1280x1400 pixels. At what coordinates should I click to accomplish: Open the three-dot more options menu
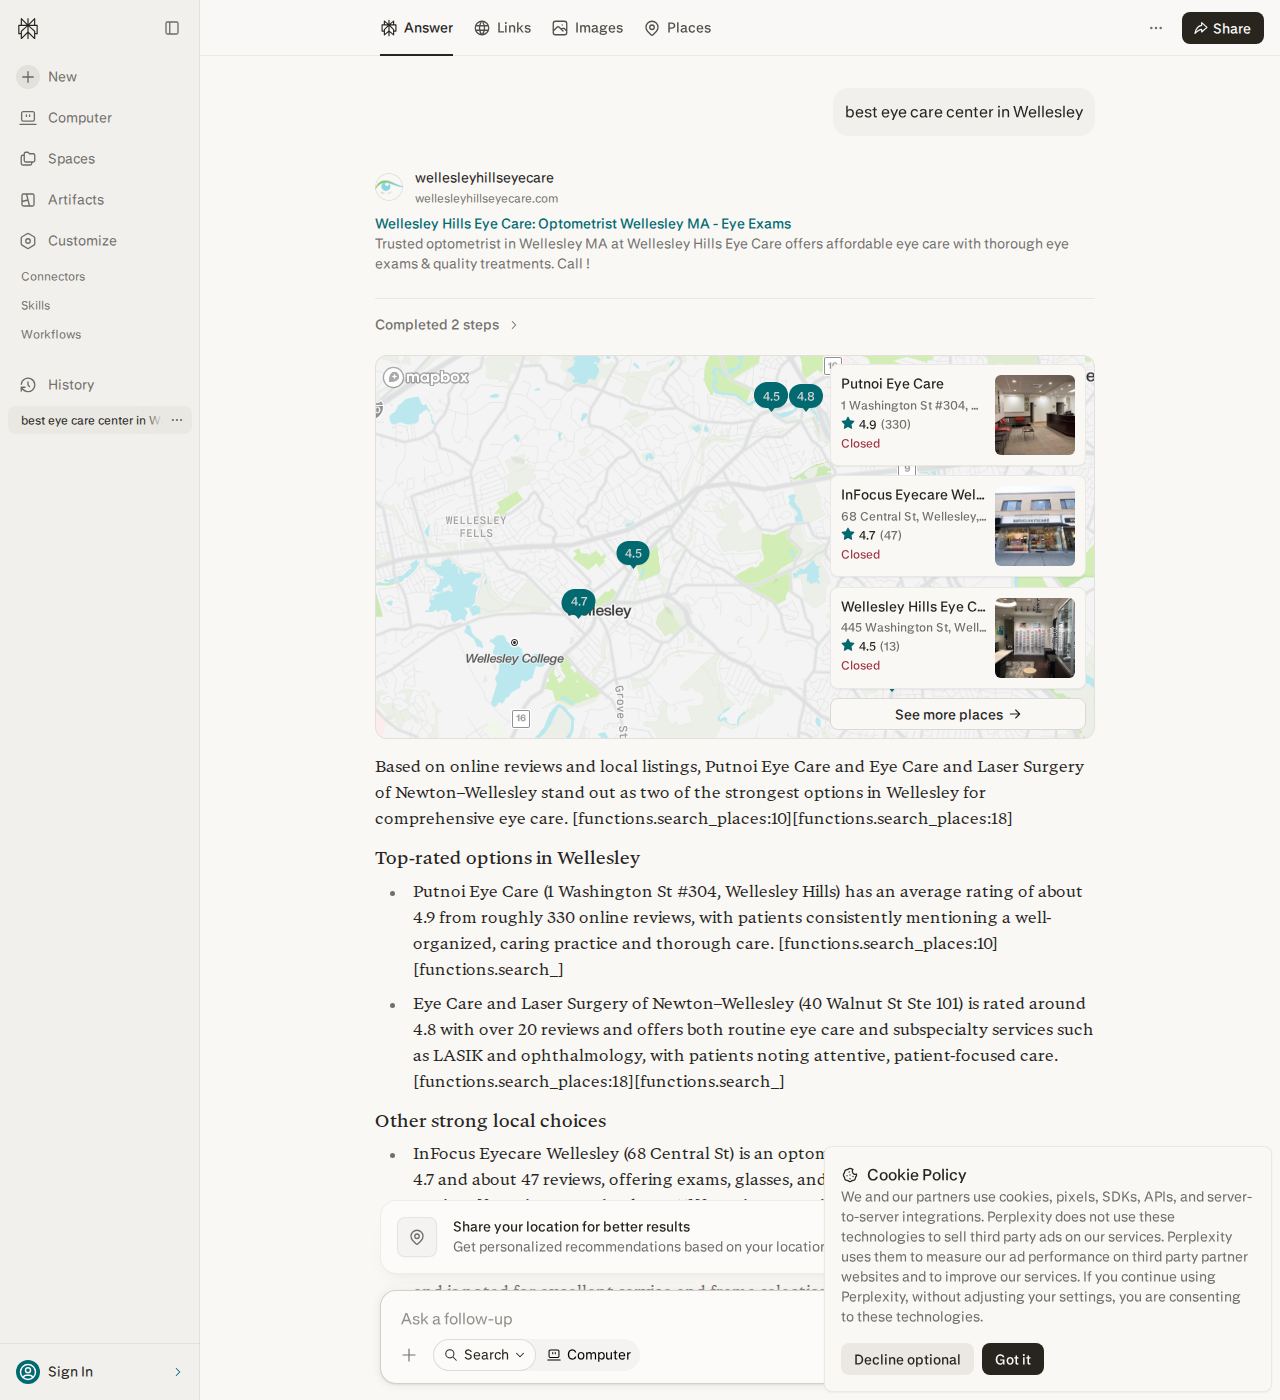coord(1156,28)
